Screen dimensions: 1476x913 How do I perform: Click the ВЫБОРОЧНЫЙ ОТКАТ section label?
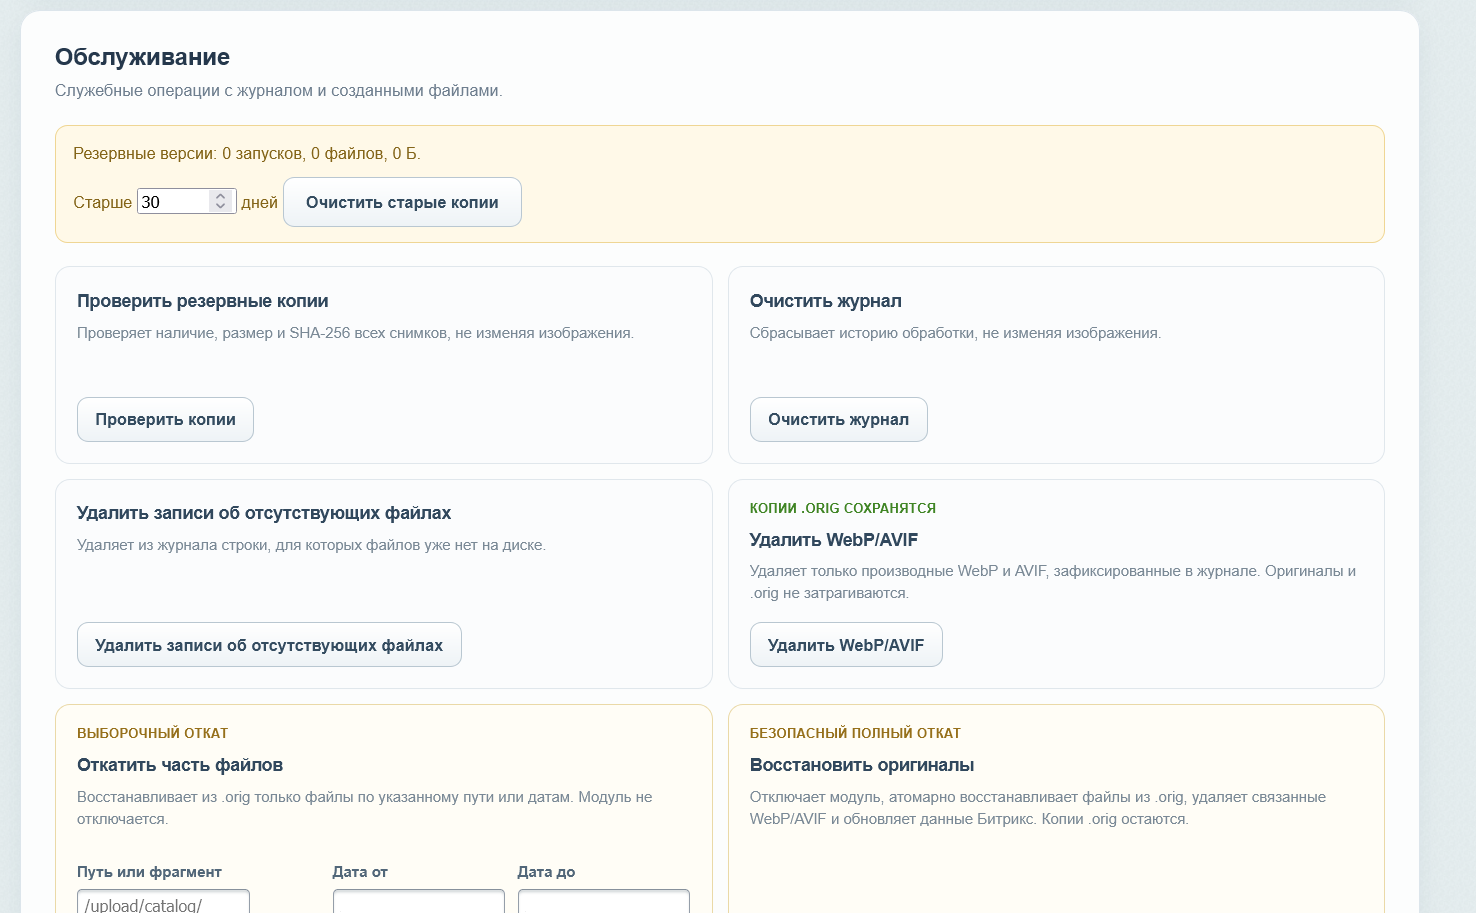click(153, 733)
